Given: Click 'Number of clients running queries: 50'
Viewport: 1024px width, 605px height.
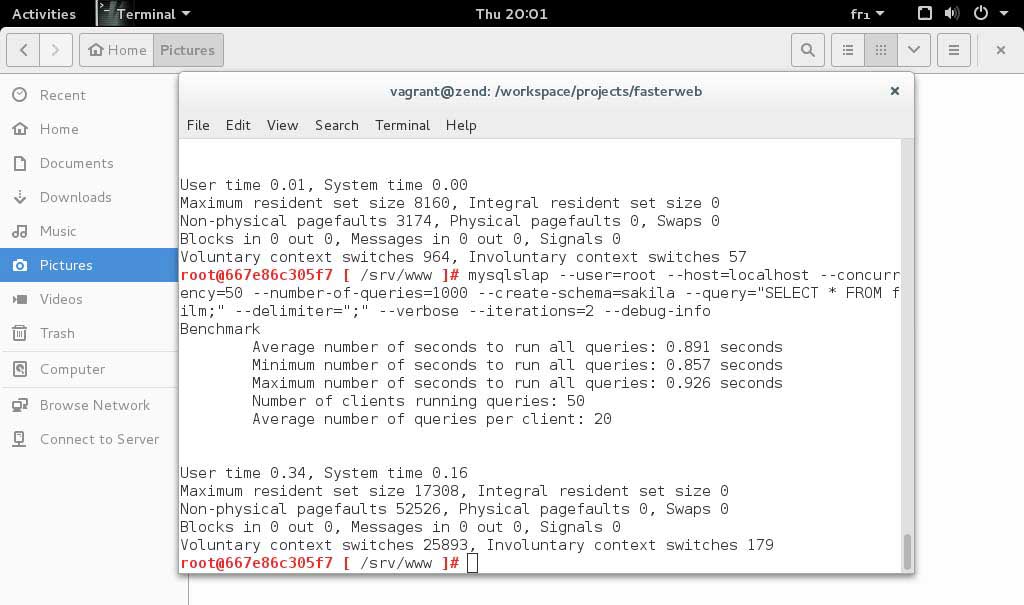Looking at the screenshot, I should coord(418,401).
